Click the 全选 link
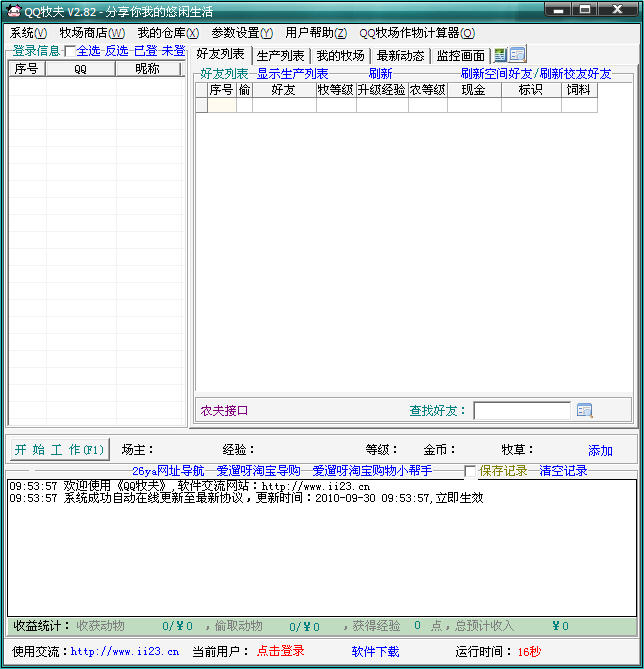 88,51
